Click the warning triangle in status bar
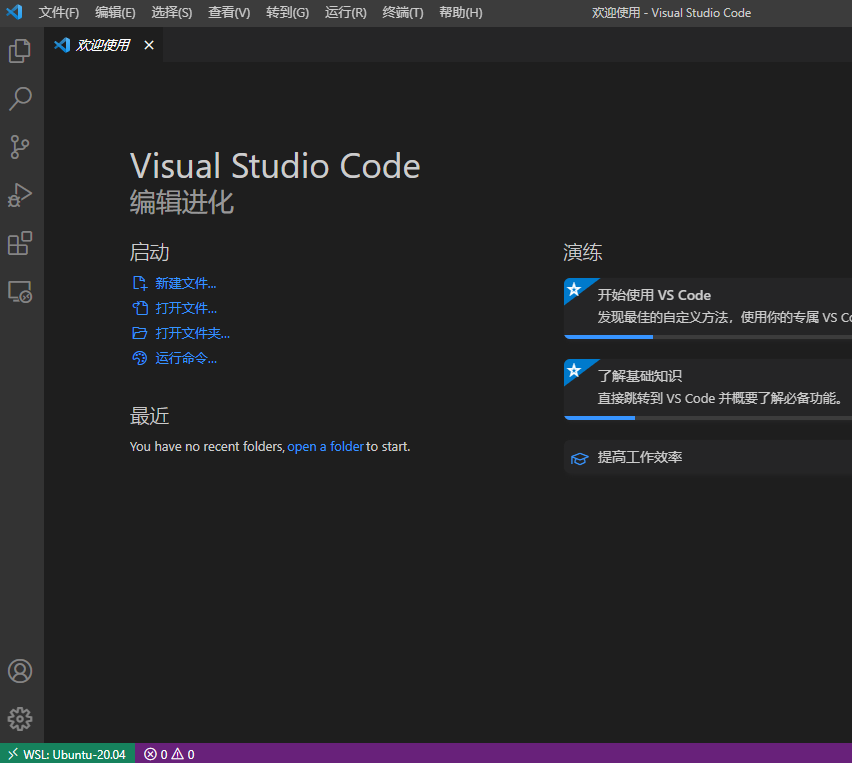The height and width of the screenshot is (763, 852). (178, 754)
